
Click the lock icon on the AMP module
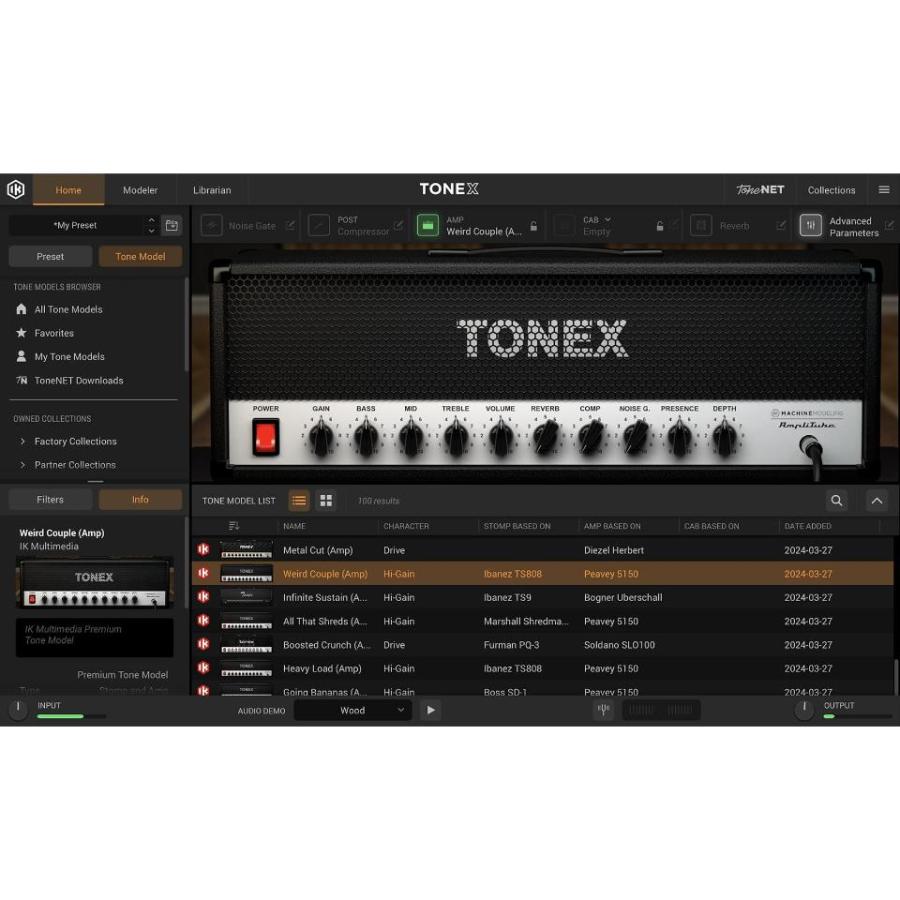[535, 226]
